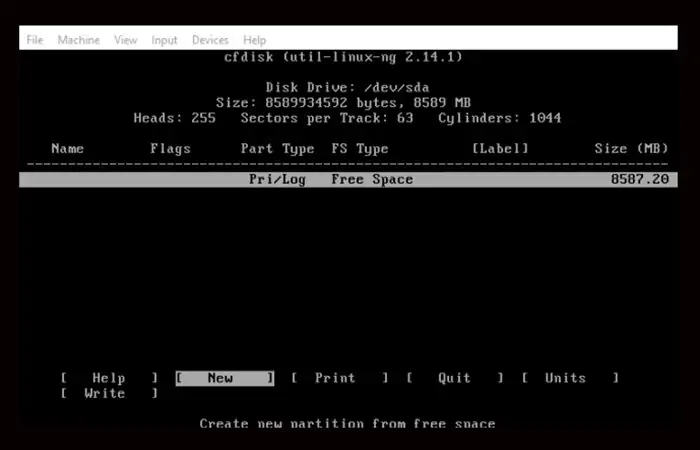Viewport: 700px width, 450px height.
Task: Click the Part Type column header
Action: point(277,149)
